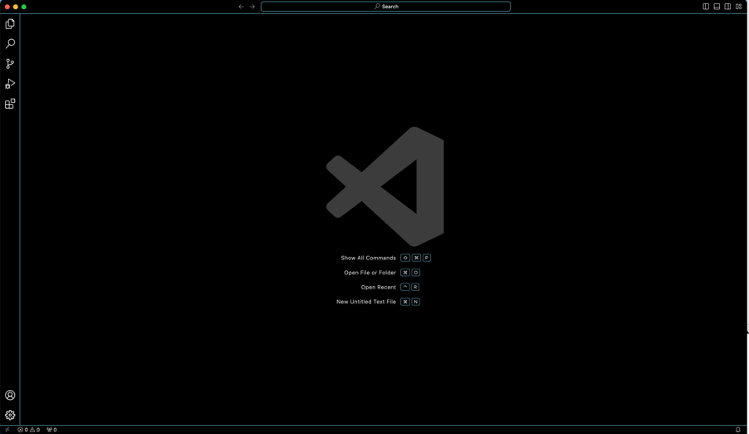Open the Manage gear menu

(10, 415)
